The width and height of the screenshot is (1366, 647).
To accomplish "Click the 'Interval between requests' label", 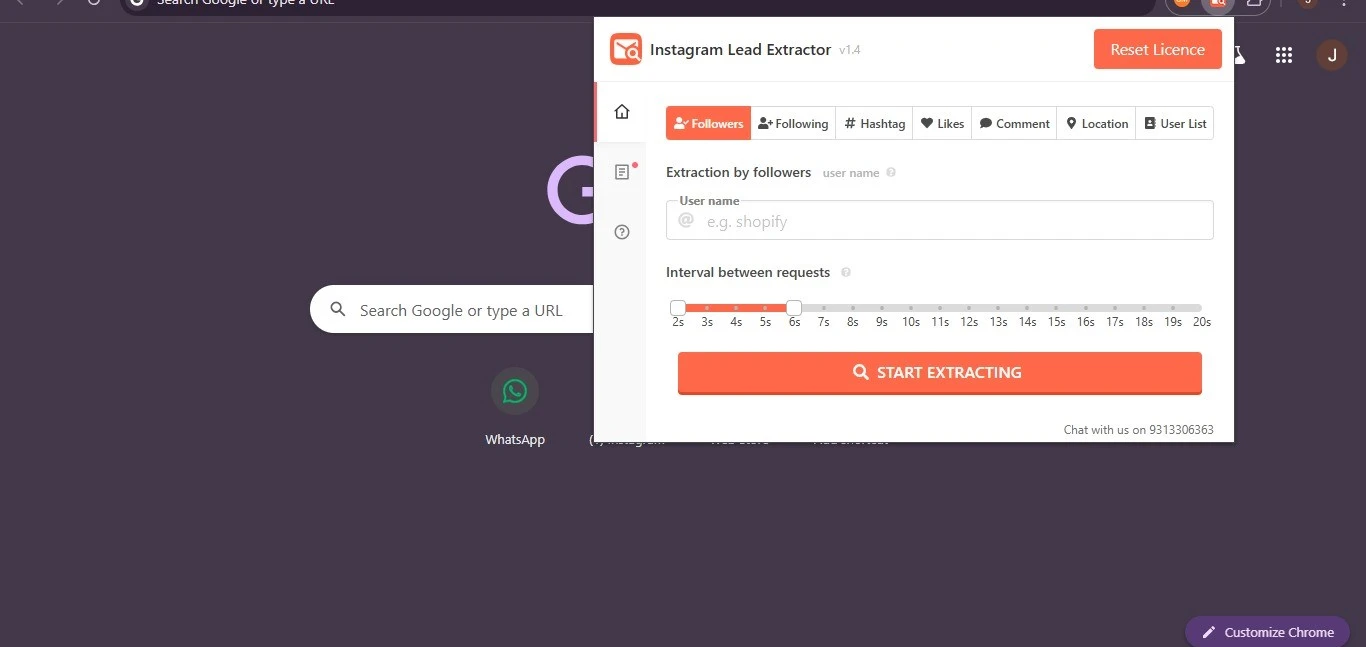I will point(748,272).
